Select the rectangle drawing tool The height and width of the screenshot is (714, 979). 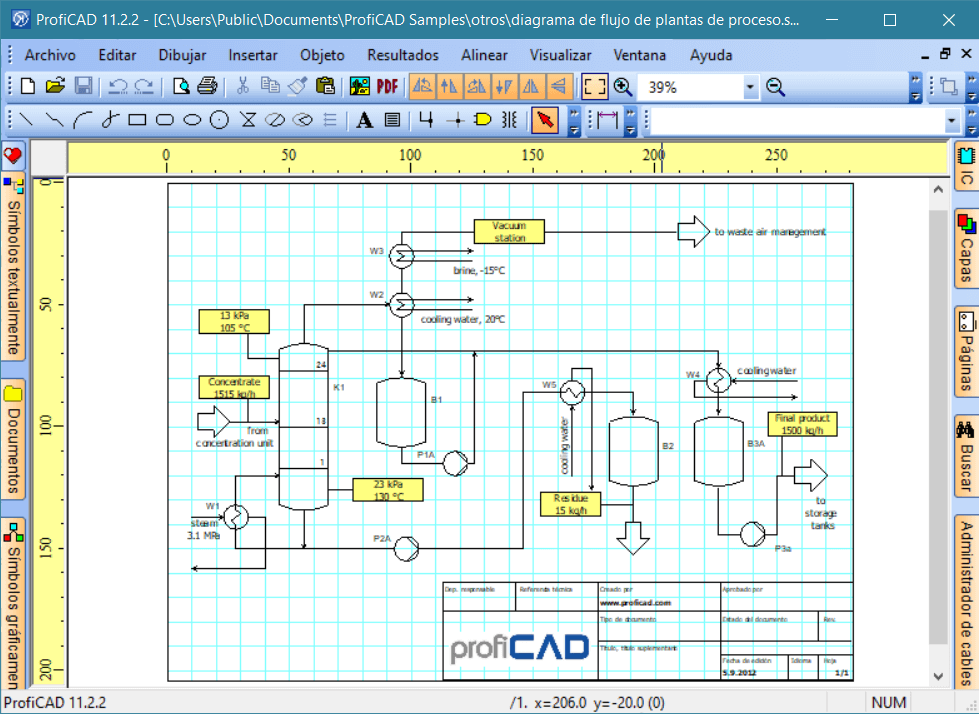tap(137, 119)
